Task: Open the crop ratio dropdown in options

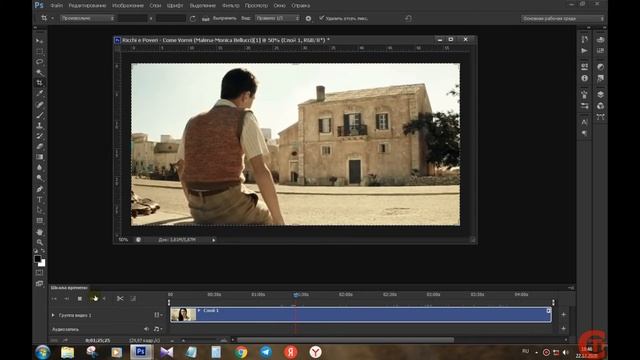Action: tap(87, 18)
